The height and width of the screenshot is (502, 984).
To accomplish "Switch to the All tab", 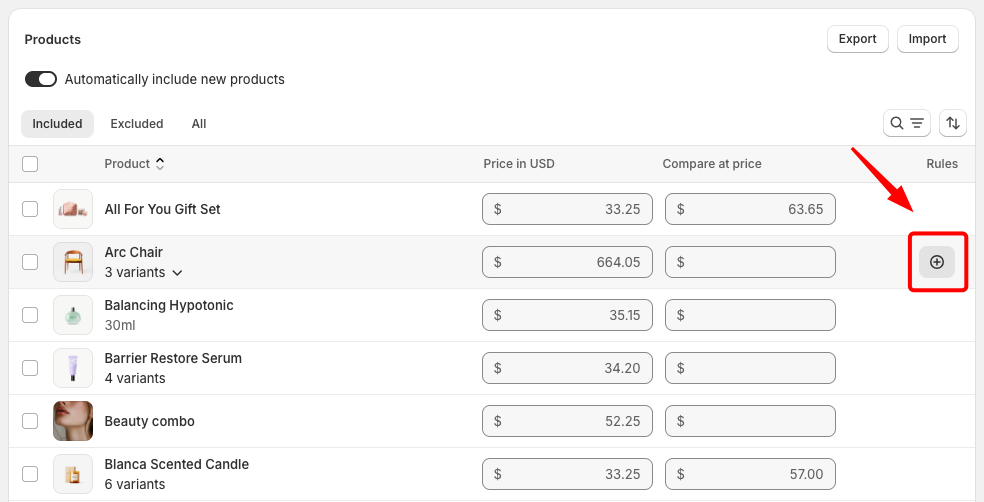I will pyautogui.click(x=199, y=124).
